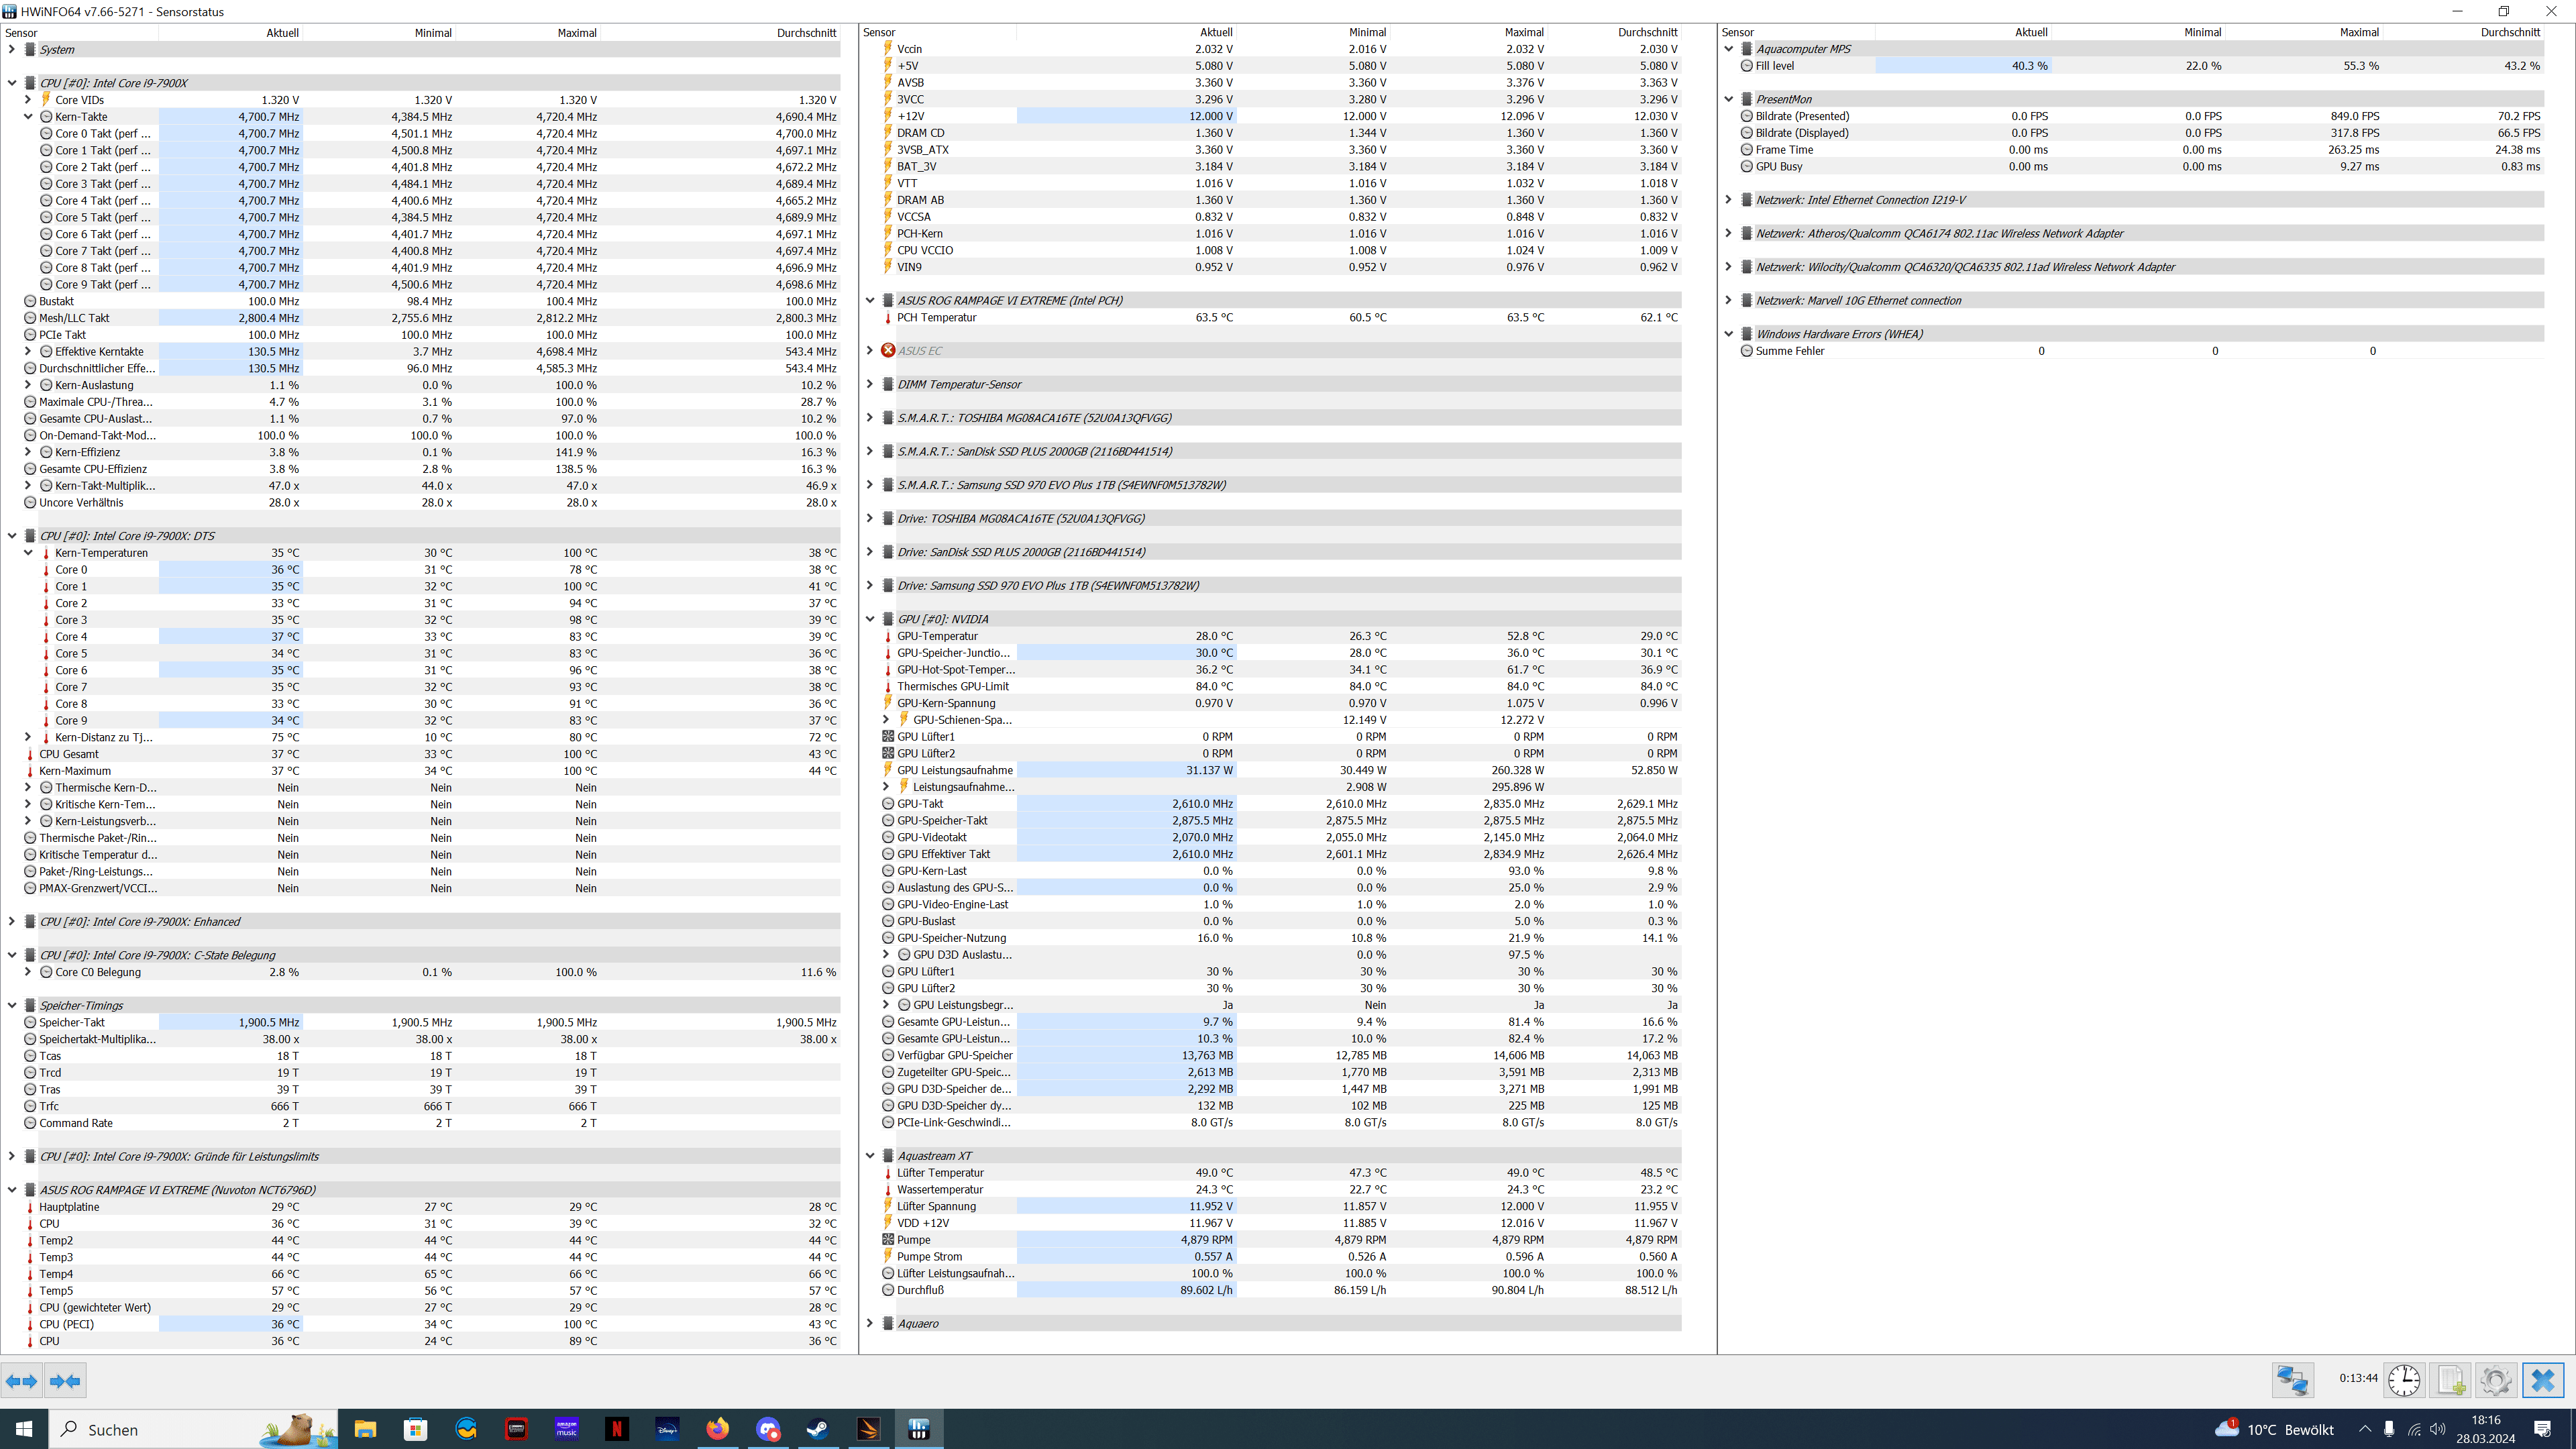Image resolution: width=2576 pixels, height=1449 pixels.
Task: Open the notification center icon
Action: tap(2543, 1429)
